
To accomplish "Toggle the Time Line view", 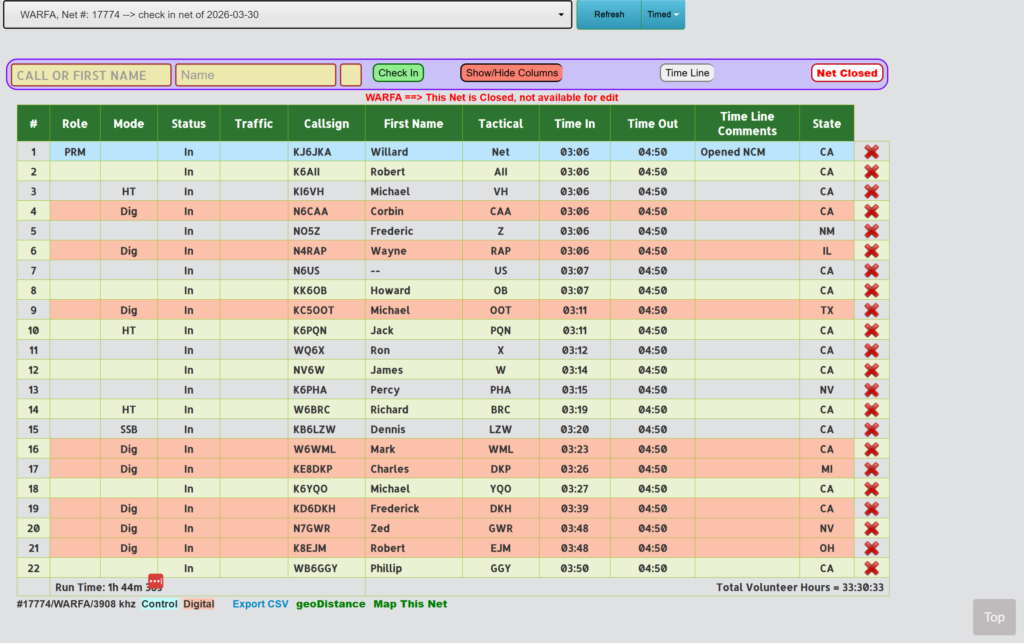I will tap(687, 73).
